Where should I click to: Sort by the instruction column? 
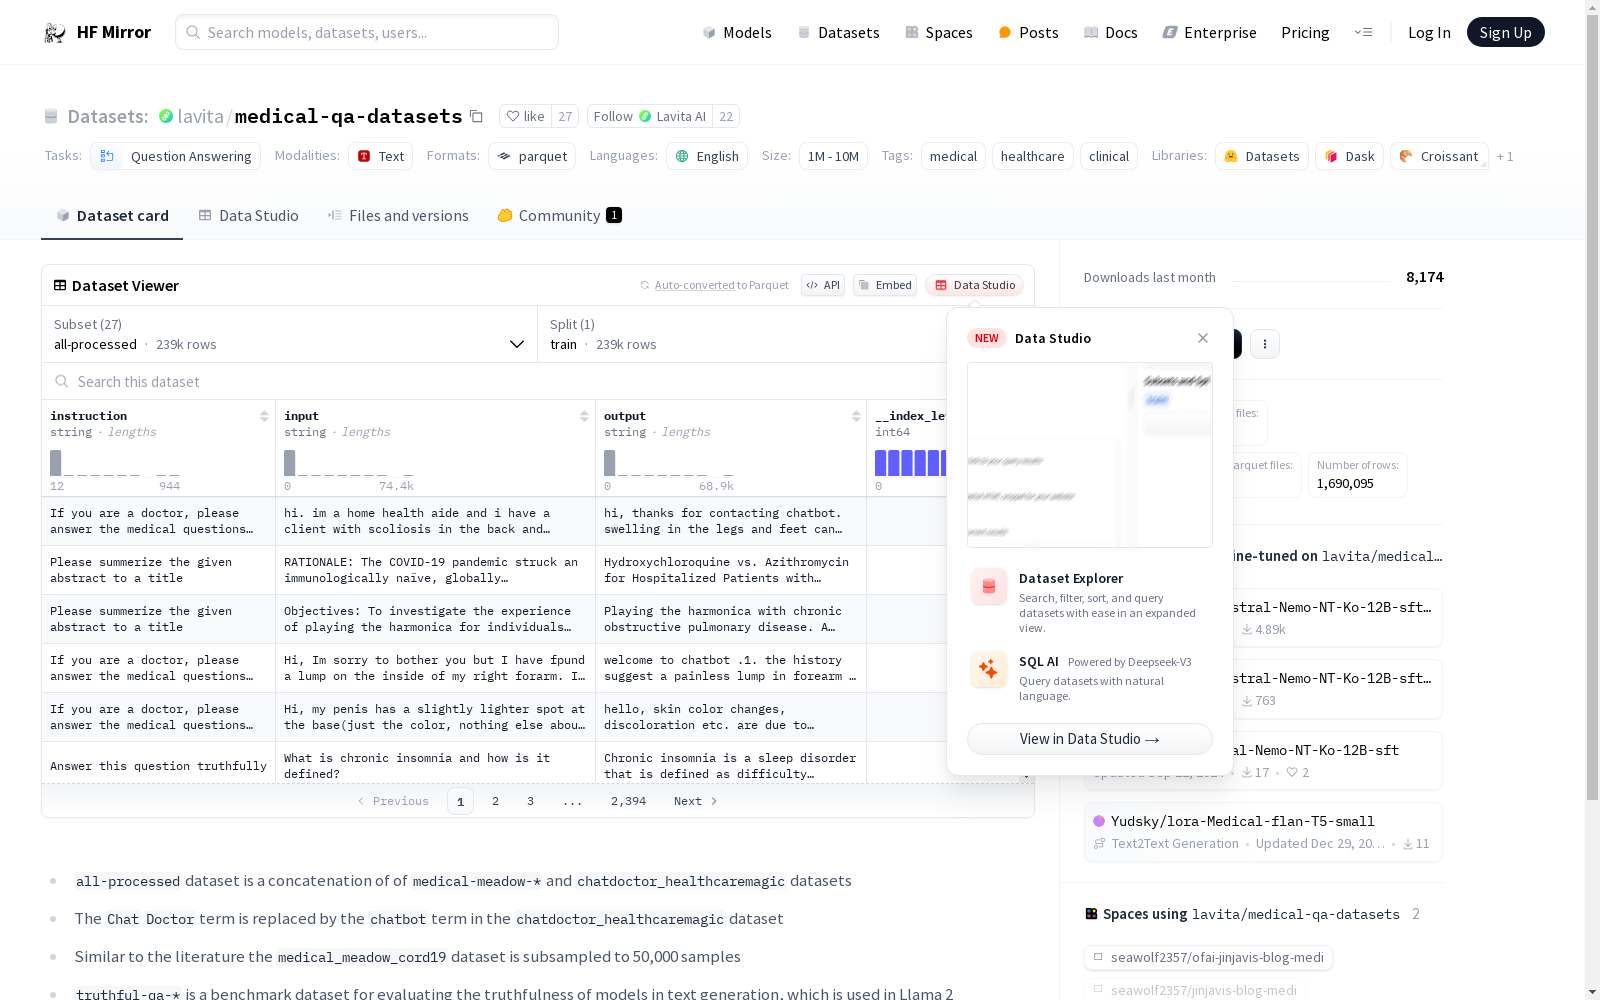coord(264,416)
